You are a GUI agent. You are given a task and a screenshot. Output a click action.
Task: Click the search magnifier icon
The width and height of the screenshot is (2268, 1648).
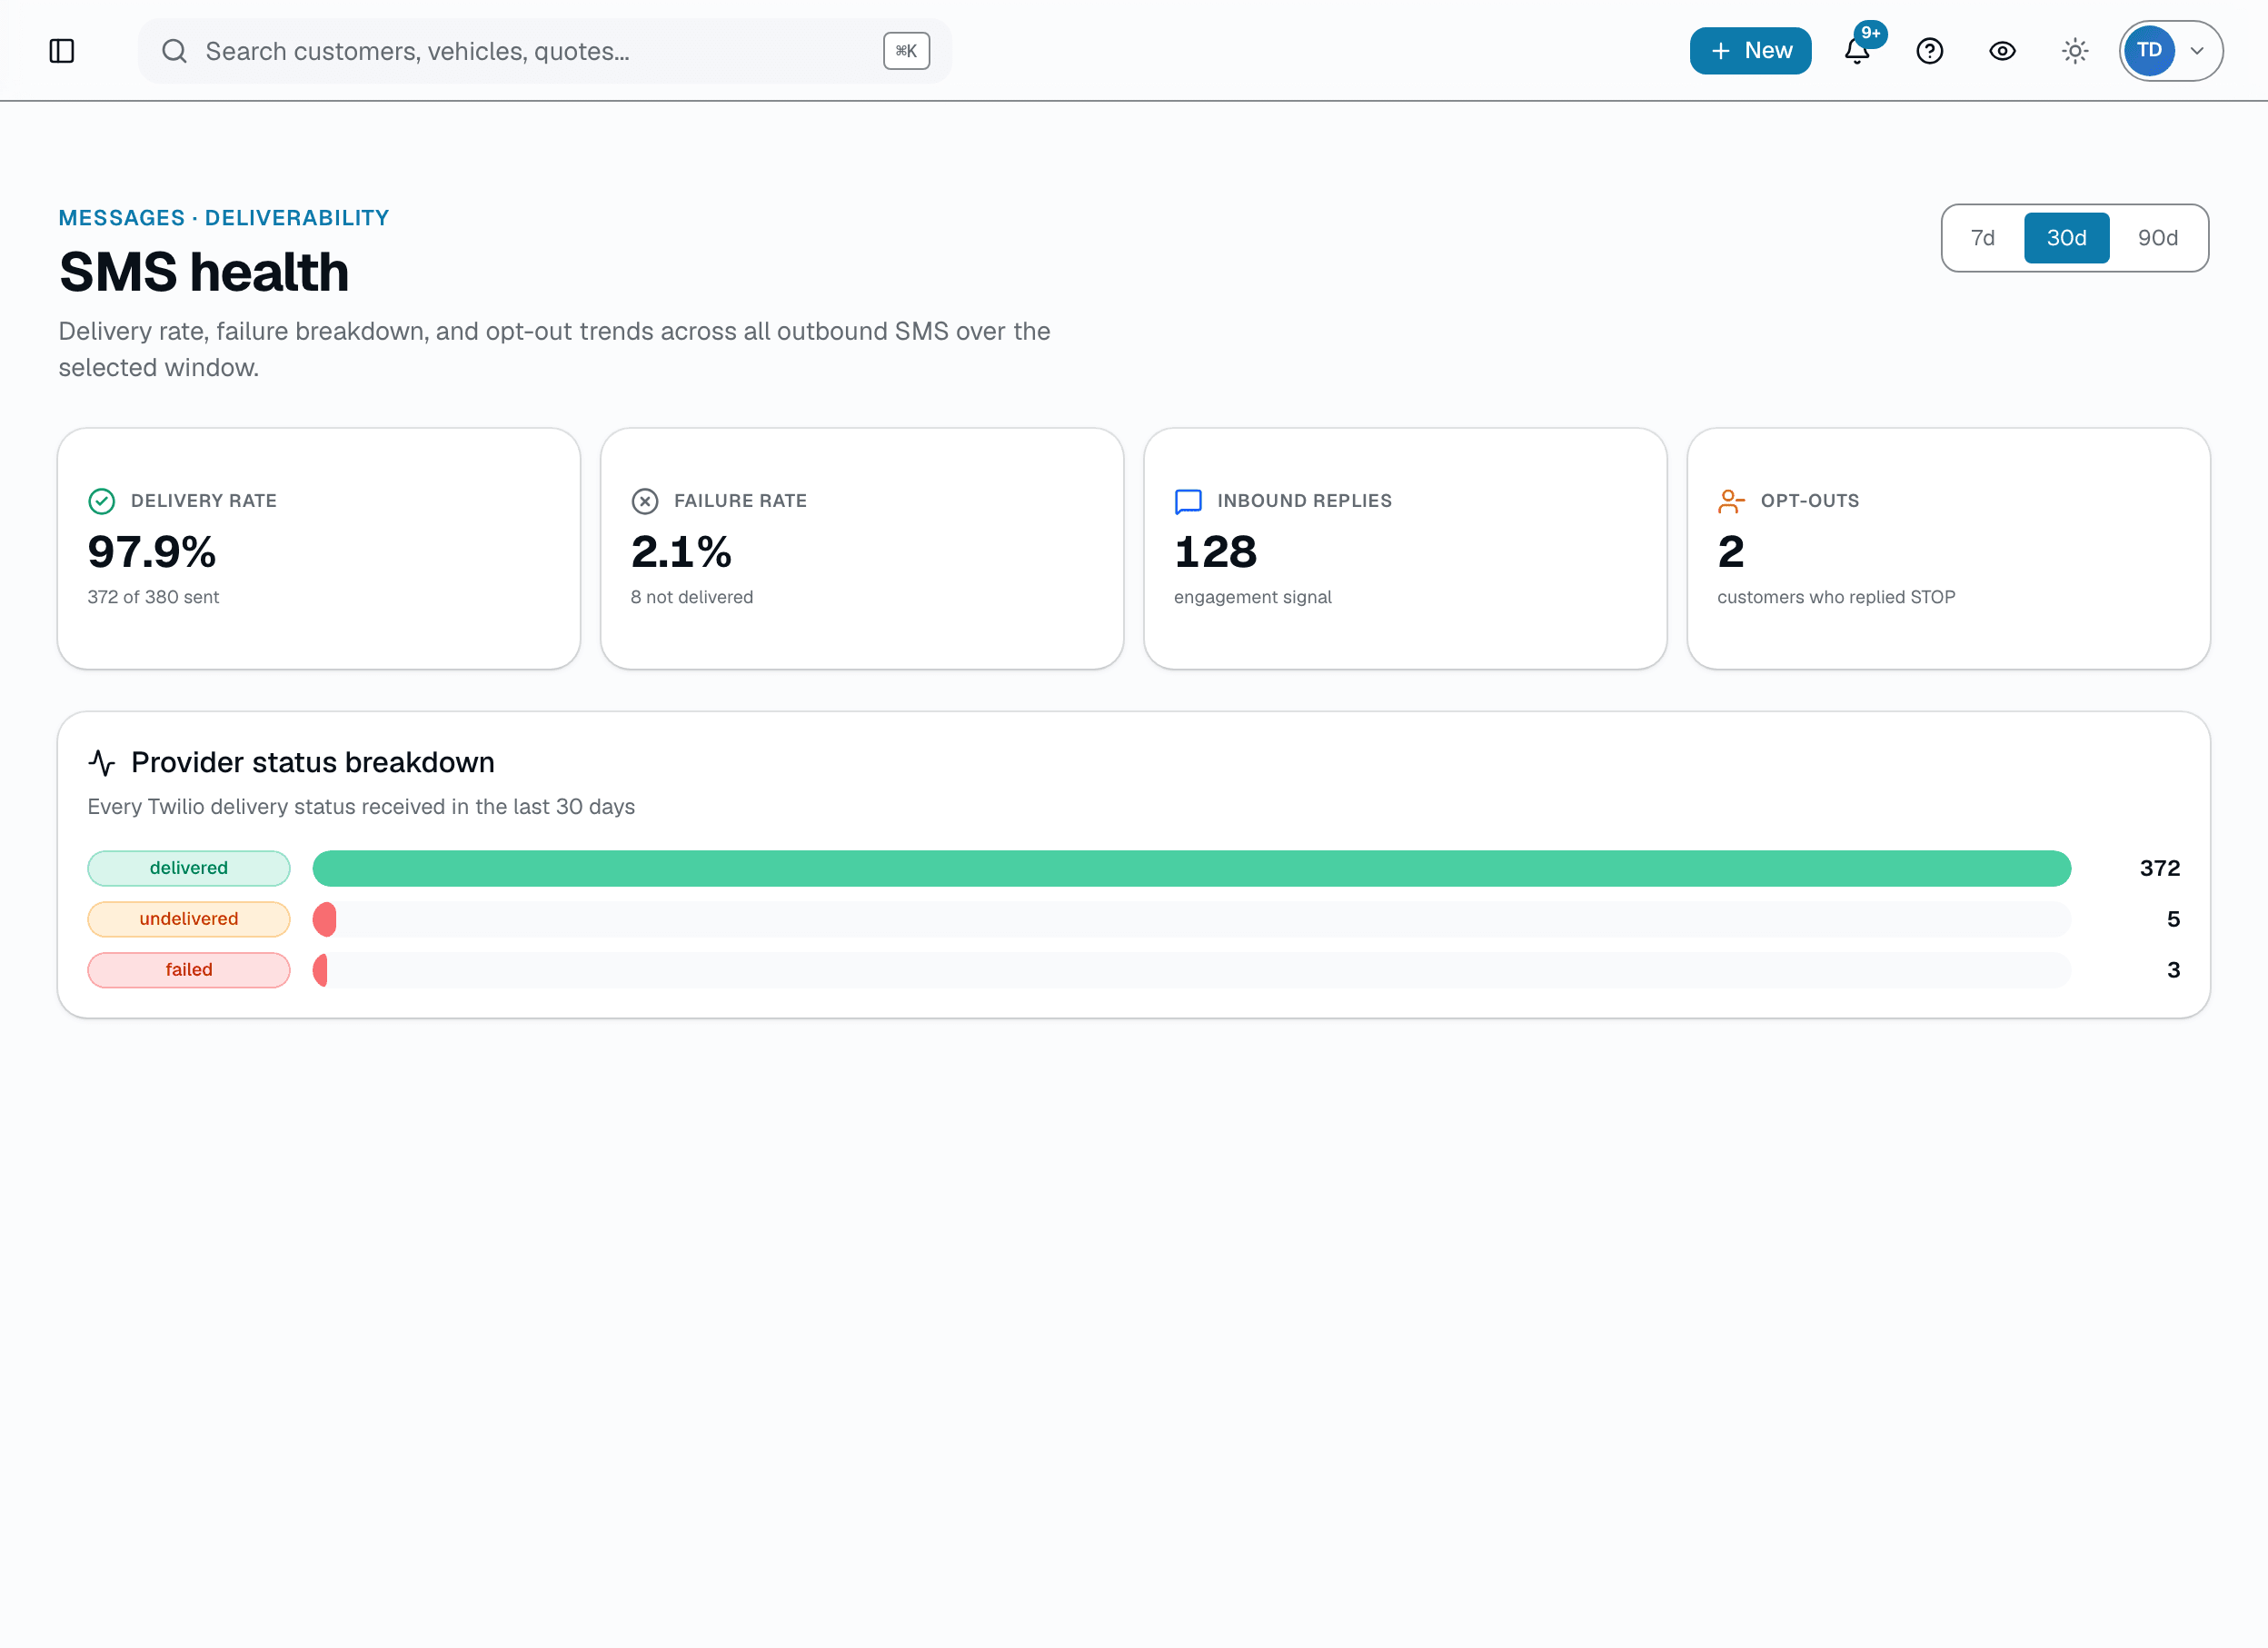[x=174, y=51]
